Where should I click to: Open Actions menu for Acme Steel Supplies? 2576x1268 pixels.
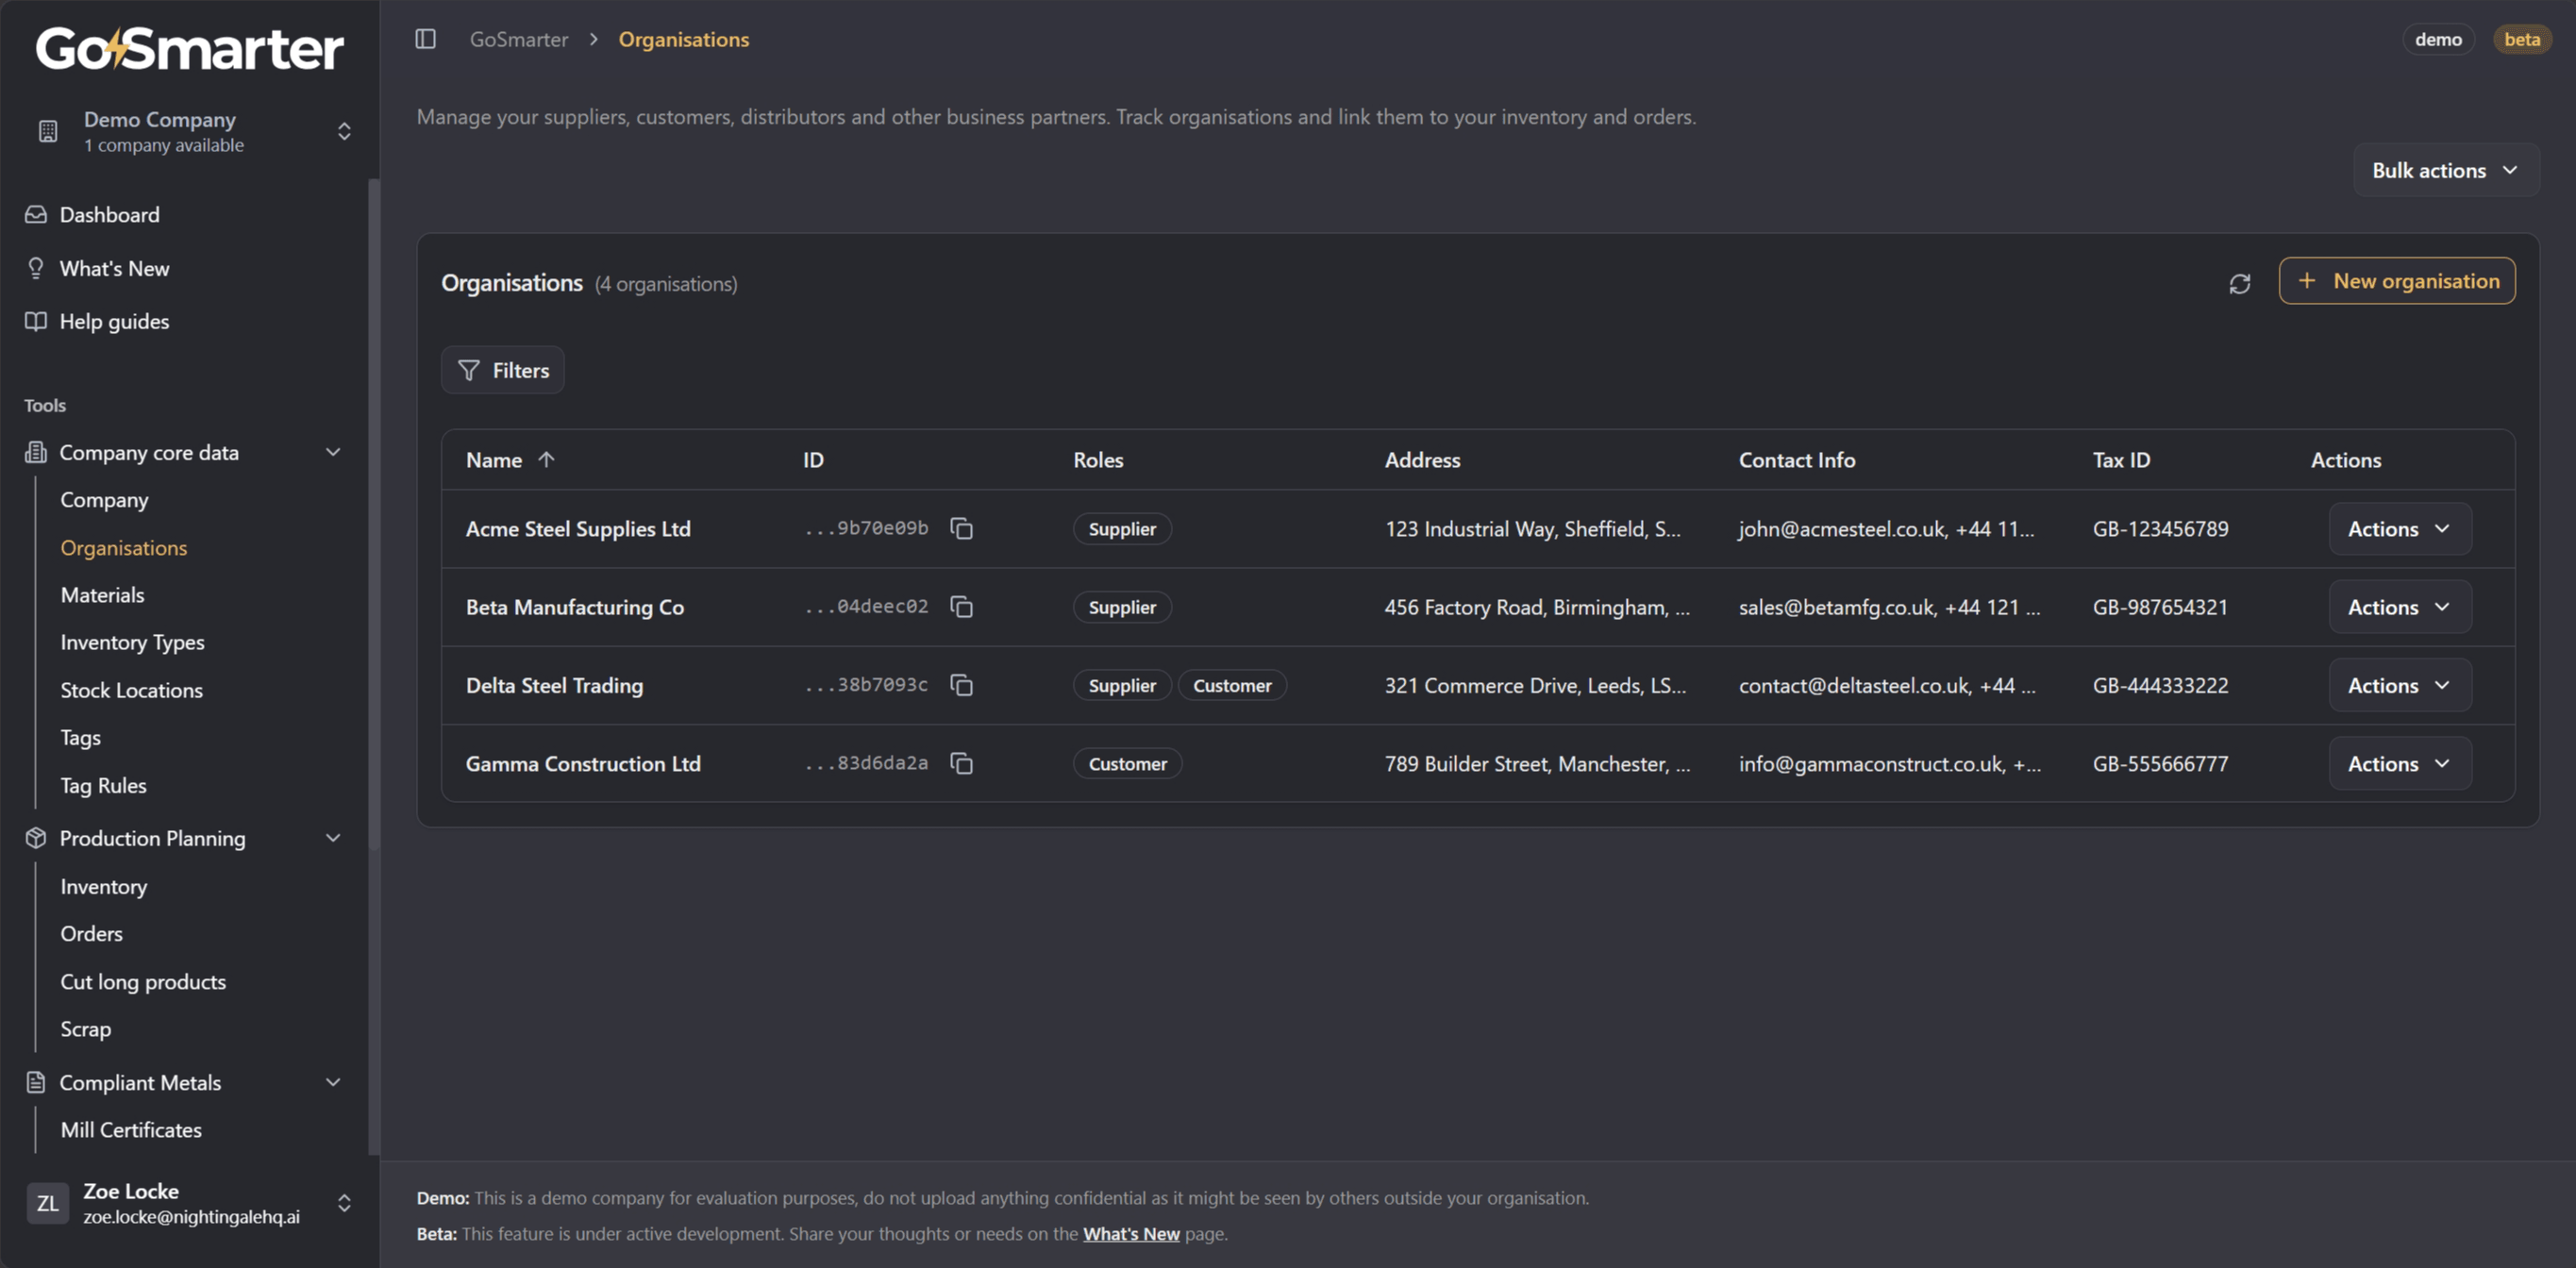[2400, 528]
